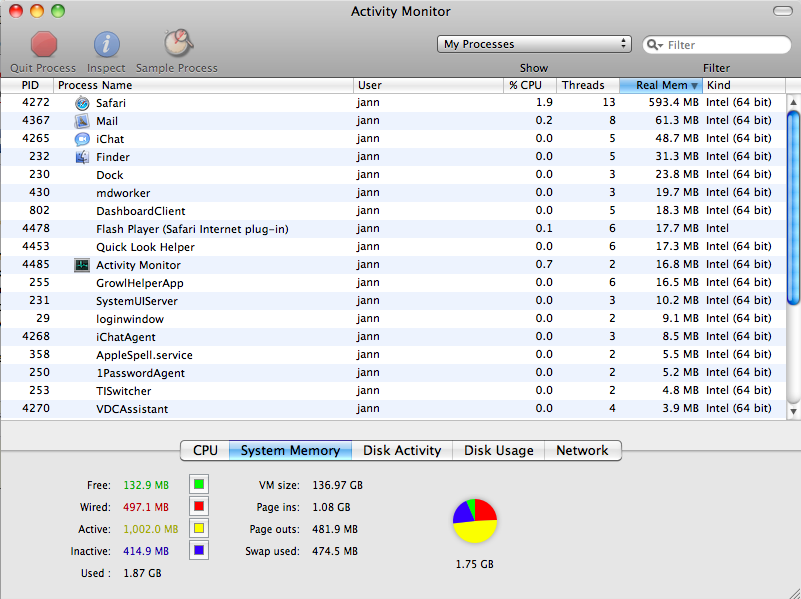Screen dimensions: 801x599
Task: Switch to the CPU tab
Action: coord(205,450)
